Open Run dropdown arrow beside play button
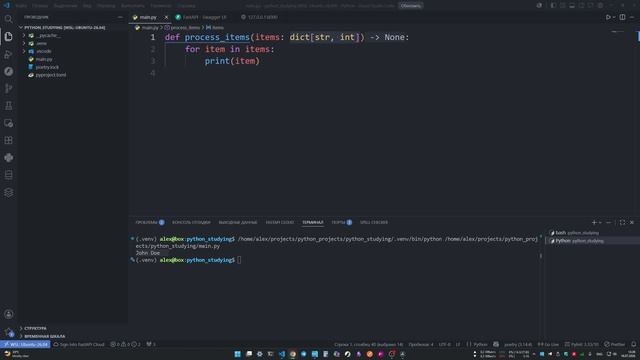 pos(614,17)
